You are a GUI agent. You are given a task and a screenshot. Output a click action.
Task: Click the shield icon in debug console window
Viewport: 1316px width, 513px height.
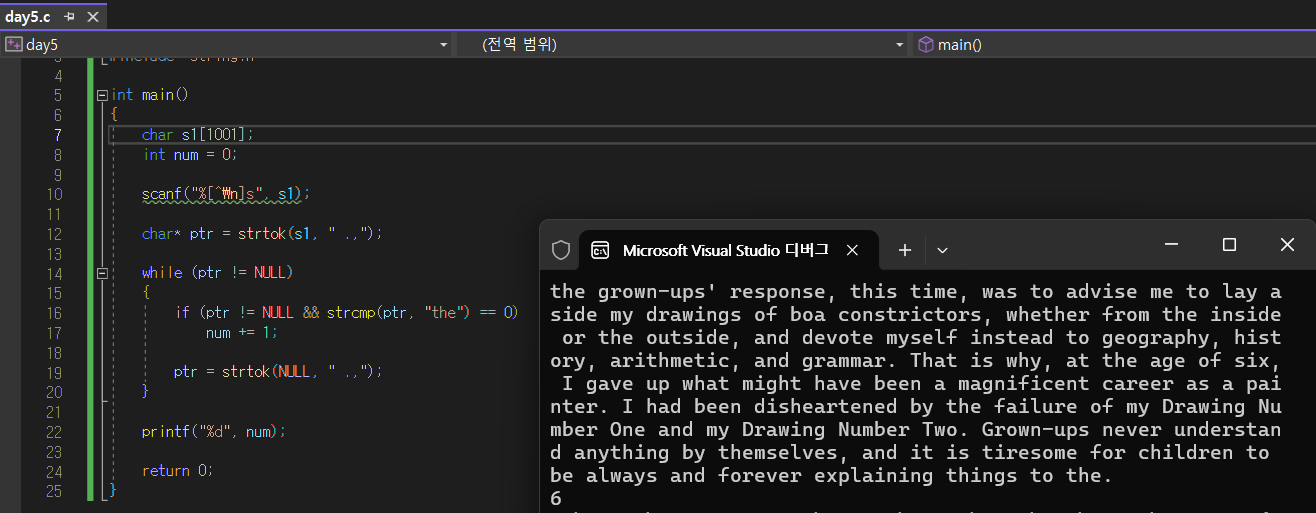[561, 250]
